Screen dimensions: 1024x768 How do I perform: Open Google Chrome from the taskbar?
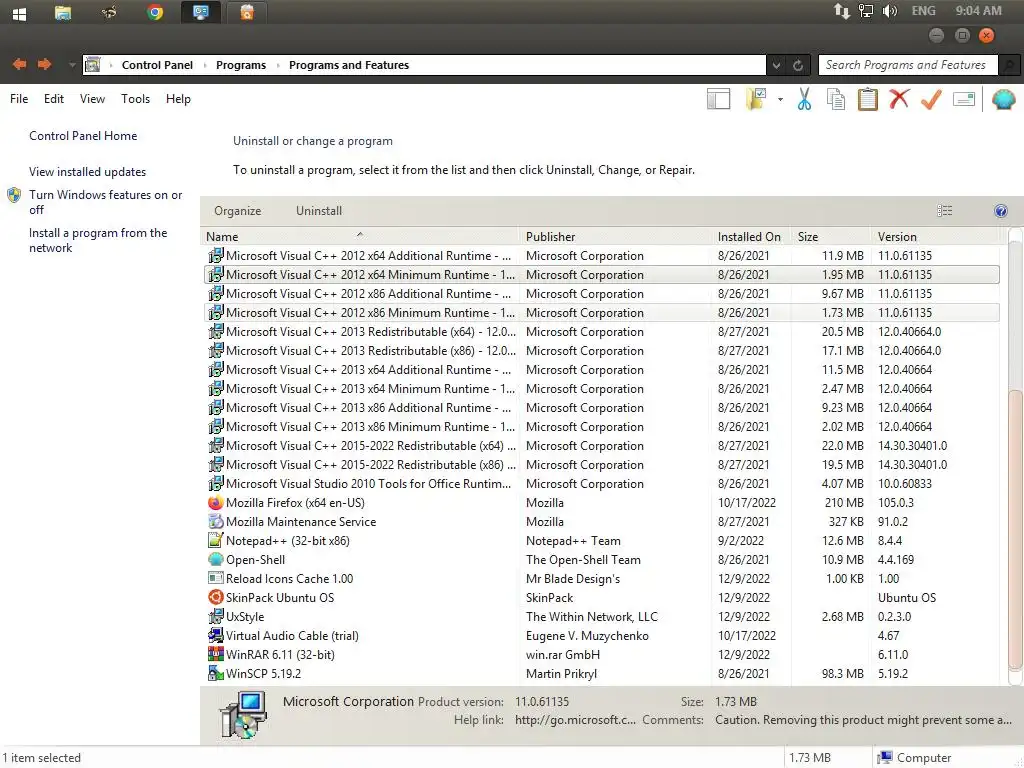pos(155,12)
